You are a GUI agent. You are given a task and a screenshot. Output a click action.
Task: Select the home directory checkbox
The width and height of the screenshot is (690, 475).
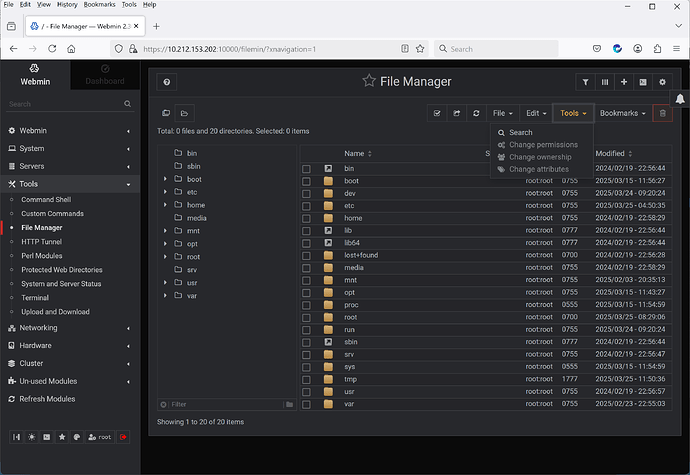point(306,218)
